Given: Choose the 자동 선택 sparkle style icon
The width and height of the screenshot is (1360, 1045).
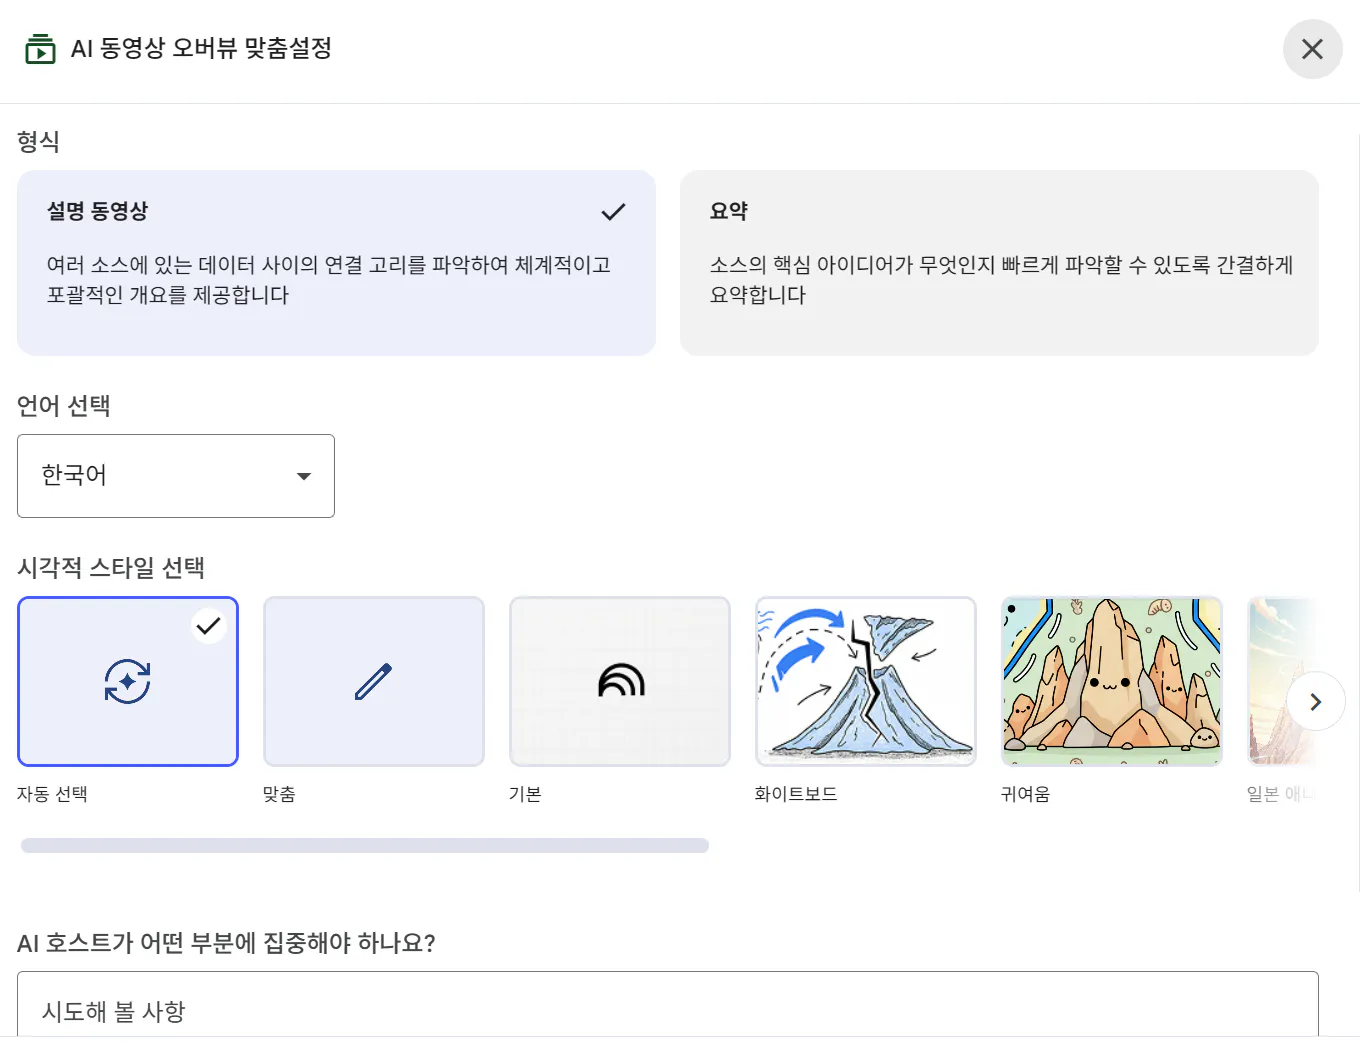Looking at the screenshot, I should click(128, 682).
